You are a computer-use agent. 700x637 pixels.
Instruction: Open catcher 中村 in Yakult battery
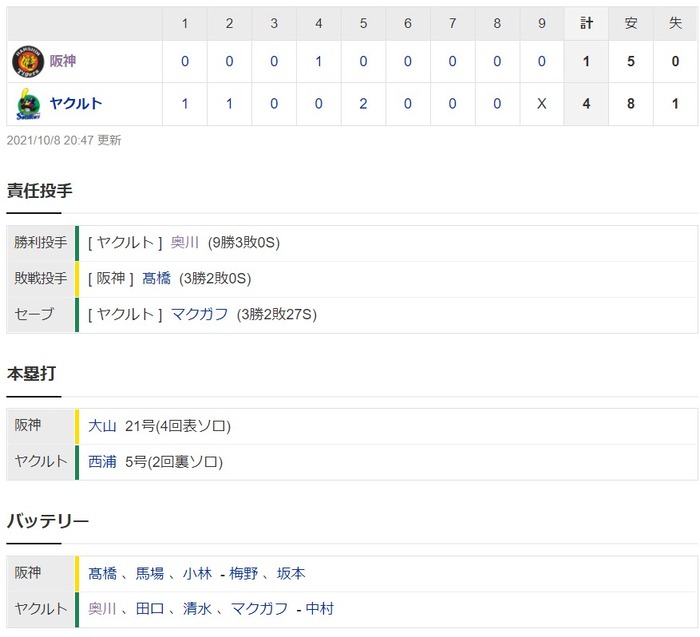320,609
